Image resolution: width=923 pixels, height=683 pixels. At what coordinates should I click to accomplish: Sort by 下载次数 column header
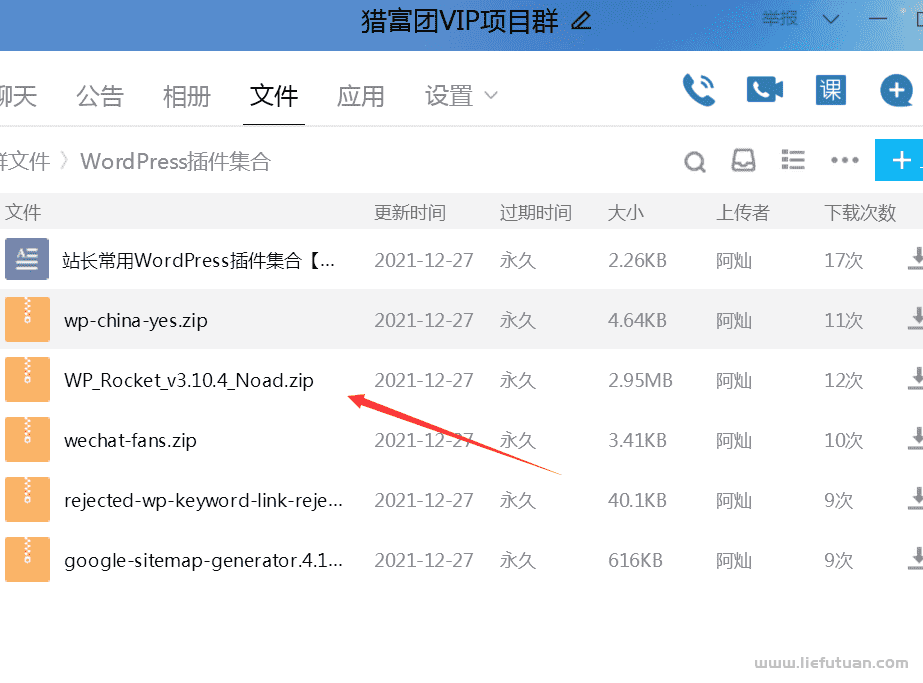click(859, 212)
